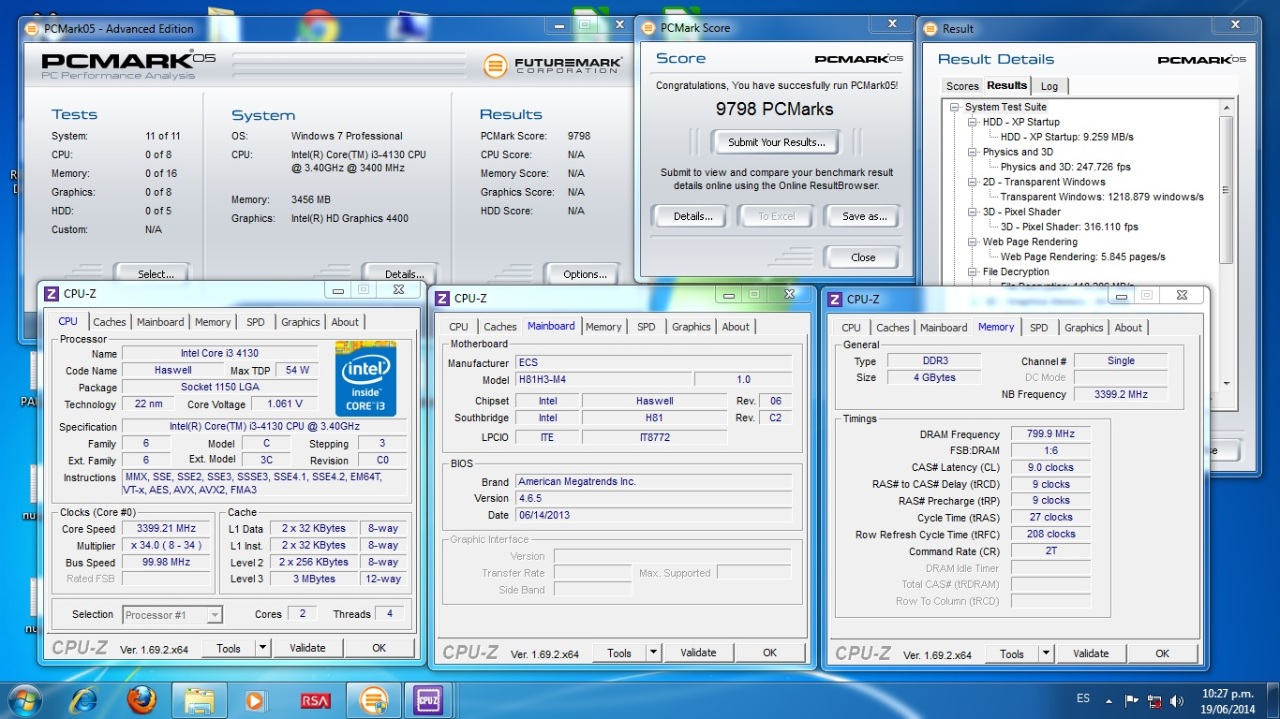Select 'HDD - XP Startup: 9.259 MB/s' result row

[x=1067, y=137]
